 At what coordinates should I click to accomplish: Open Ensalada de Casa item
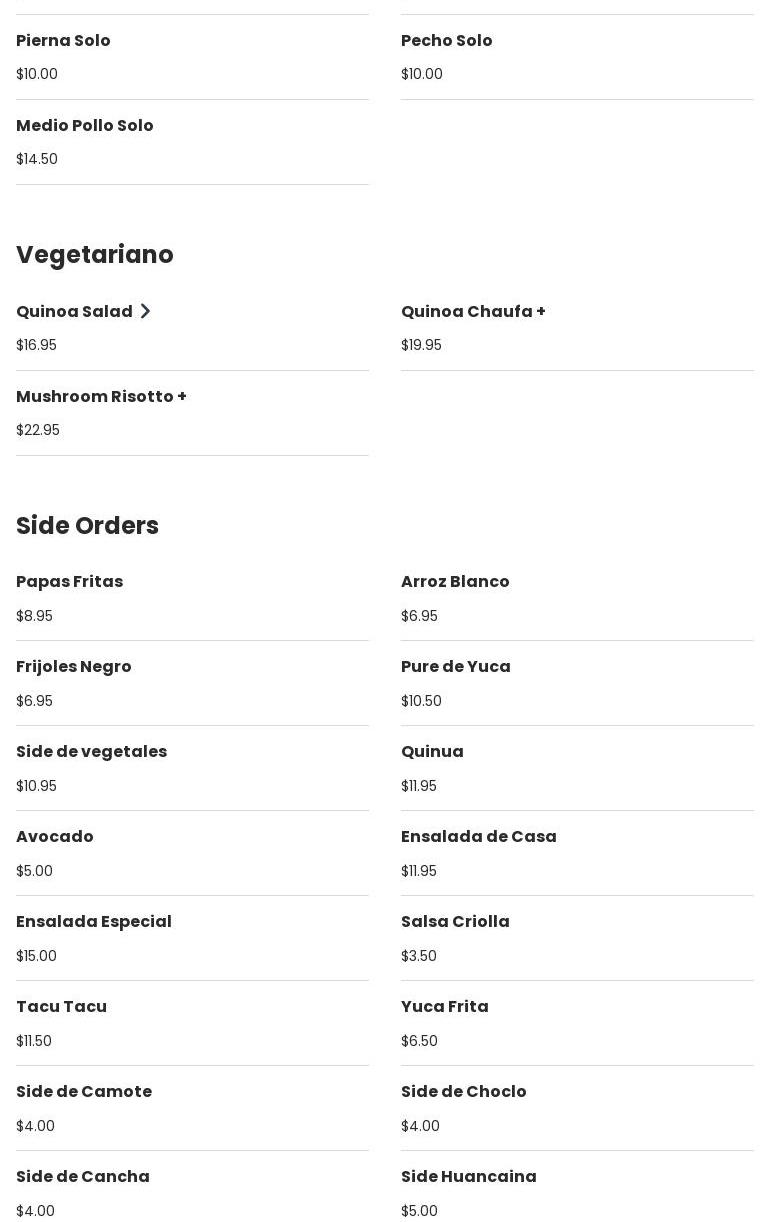point(478,837)
